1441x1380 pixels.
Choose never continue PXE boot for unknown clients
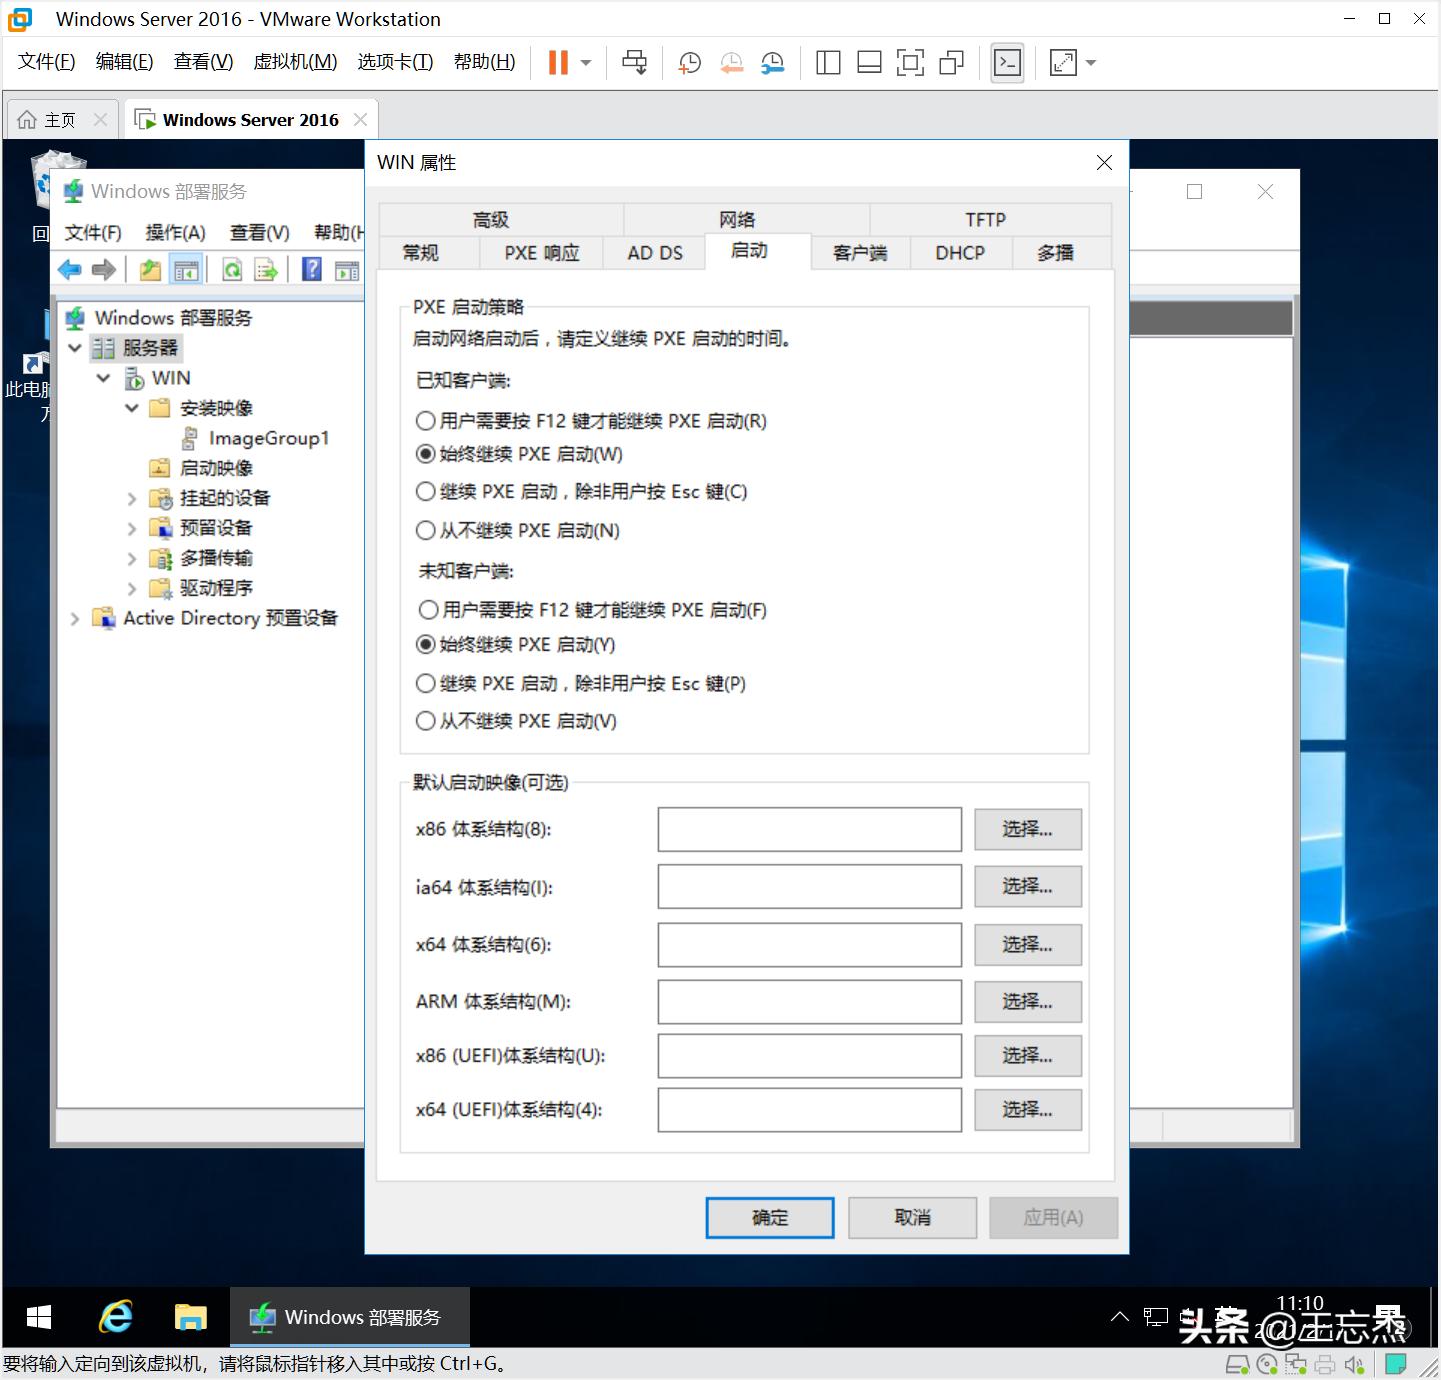(x=425, y=720)
